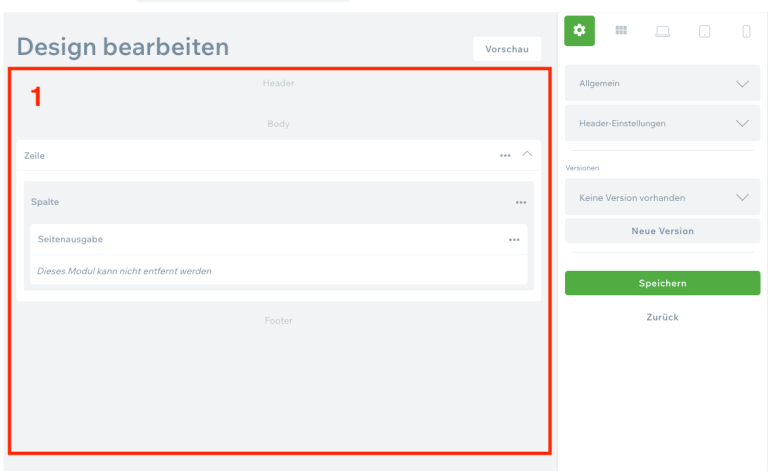Open the Seitenausgabe three-dot options menu
This screenshot has height=471, width=768.
pos(514,240)
